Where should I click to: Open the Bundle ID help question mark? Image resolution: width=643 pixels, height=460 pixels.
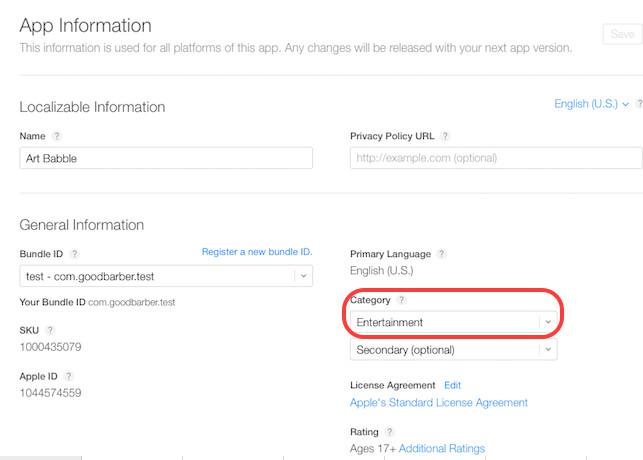click(75, 254)
